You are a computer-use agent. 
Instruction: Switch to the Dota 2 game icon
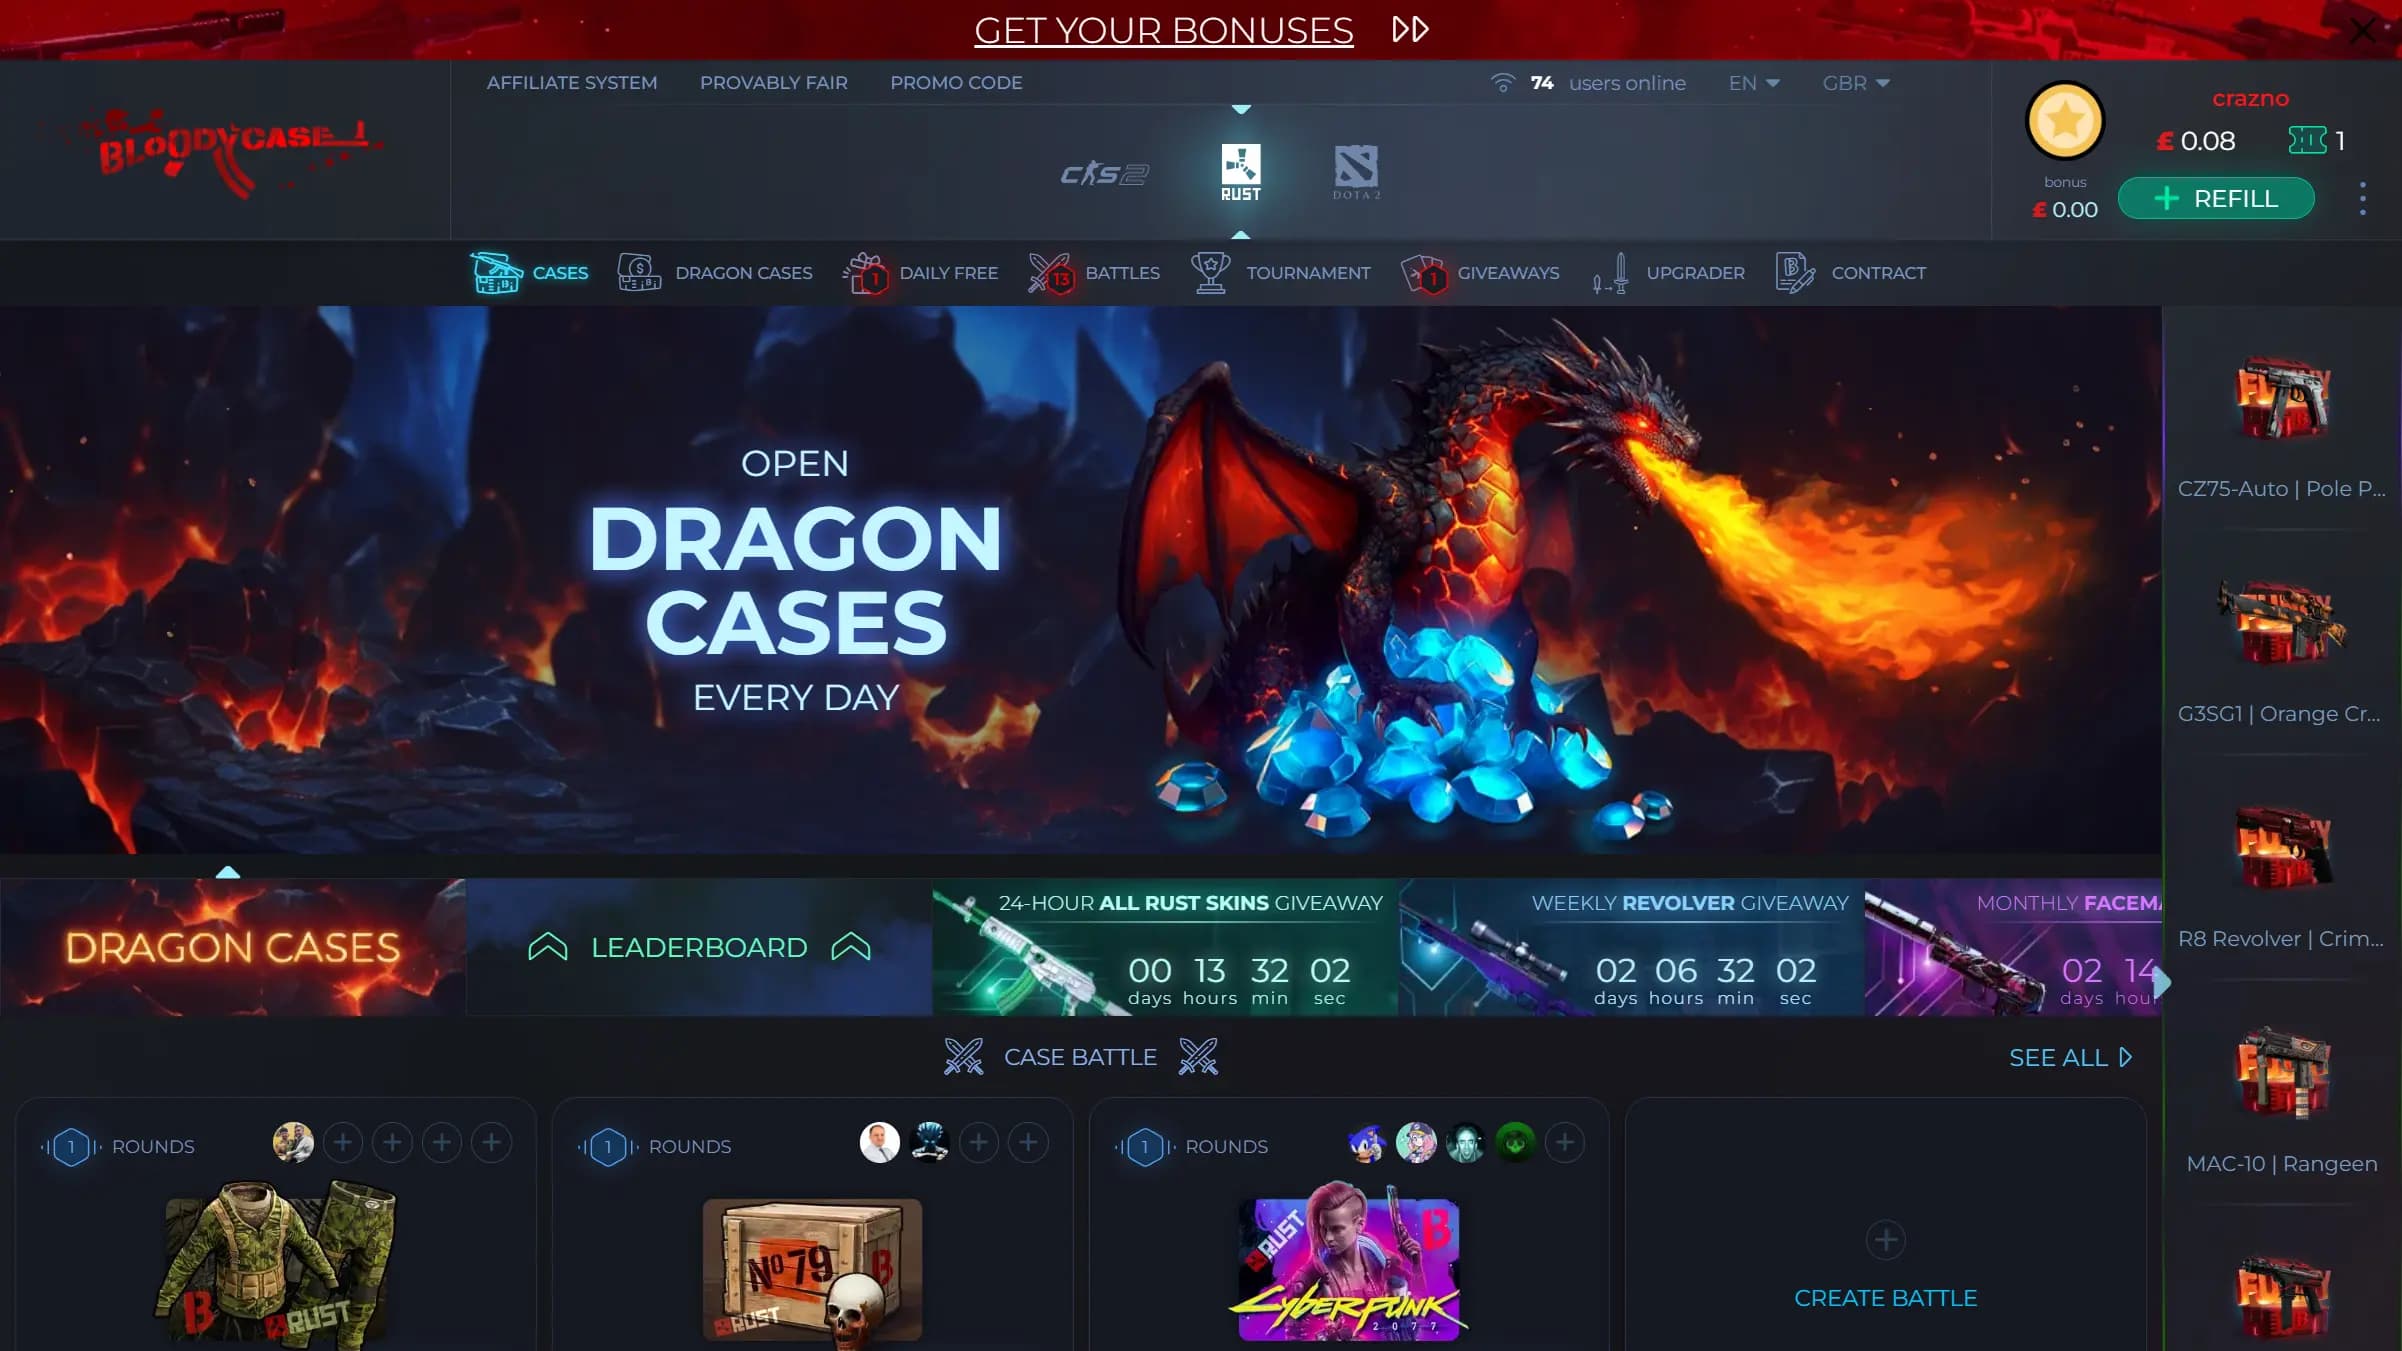tap(1356, 172)
